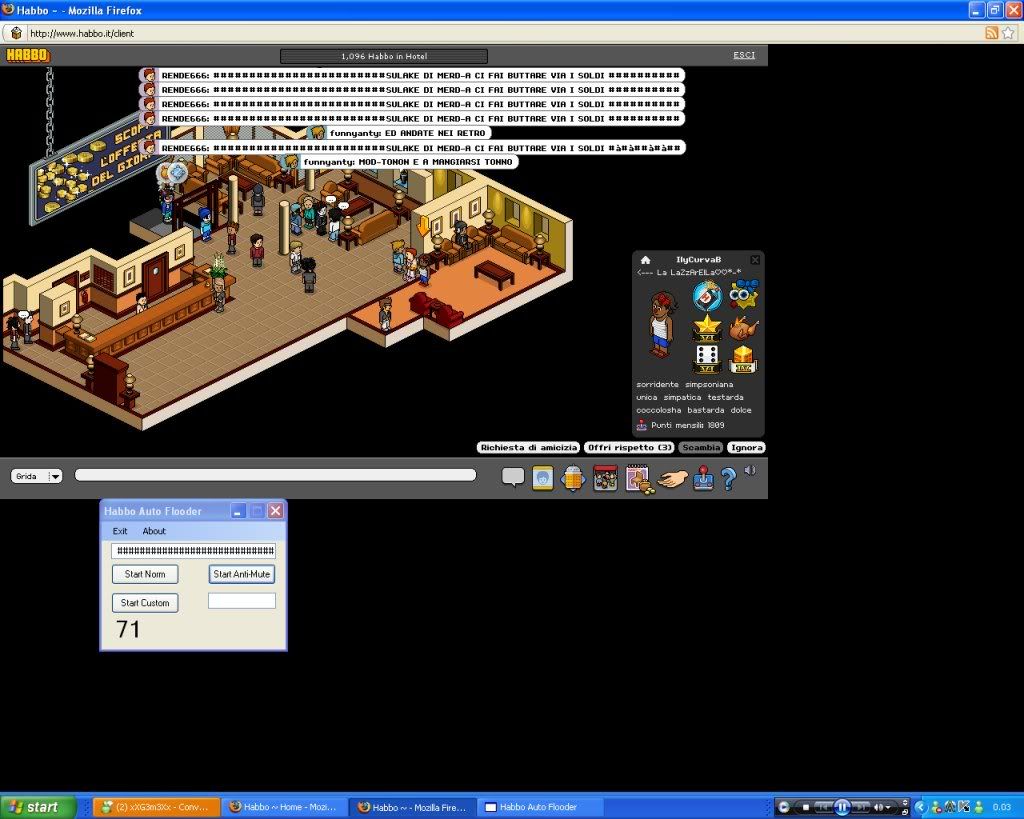The width and height of the screenshot is (1024, 819).
Task: Click the Punti mensili joystick icon
Action: pos(642,425)
